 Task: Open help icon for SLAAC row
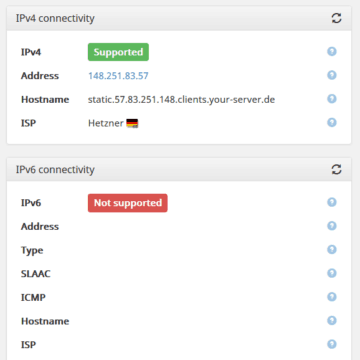coord(332,273)
